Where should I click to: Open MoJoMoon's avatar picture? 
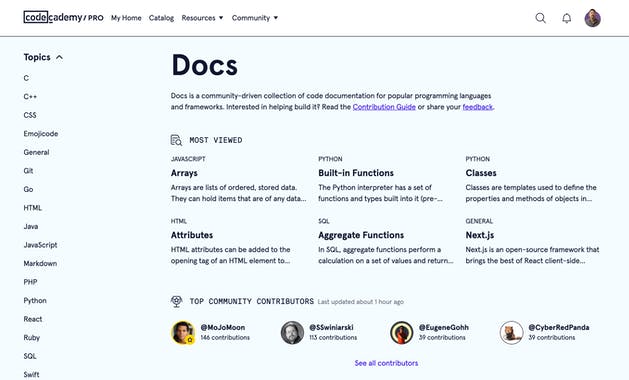183,332
